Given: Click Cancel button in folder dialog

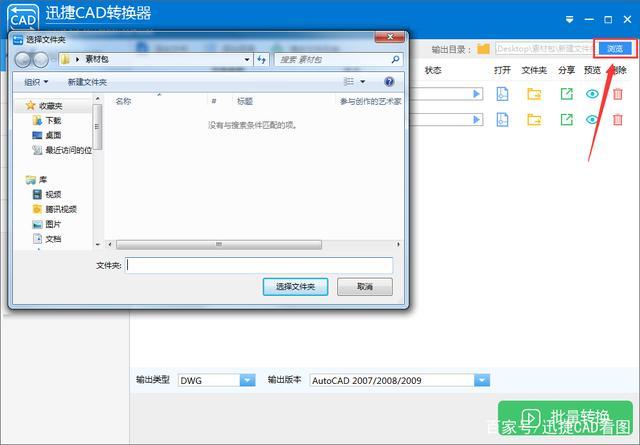Looking at the screenshot, I should pyautogui.click(x=365, y=287).
